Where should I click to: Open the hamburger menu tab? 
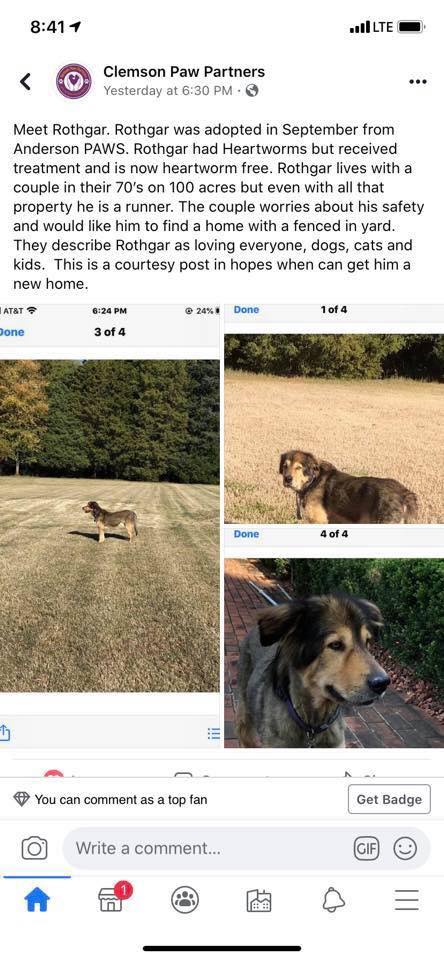pos(407,900)
